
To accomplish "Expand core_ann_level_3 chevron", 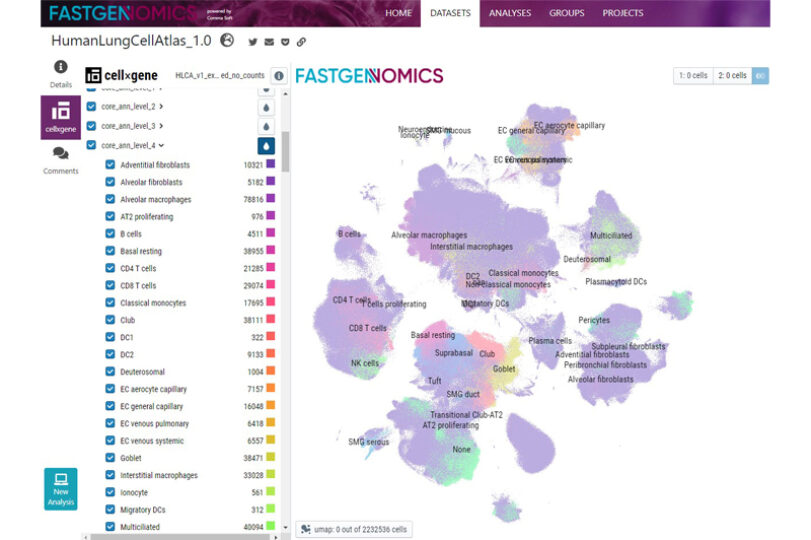I will pyautogui.click(x=161, y=126).
